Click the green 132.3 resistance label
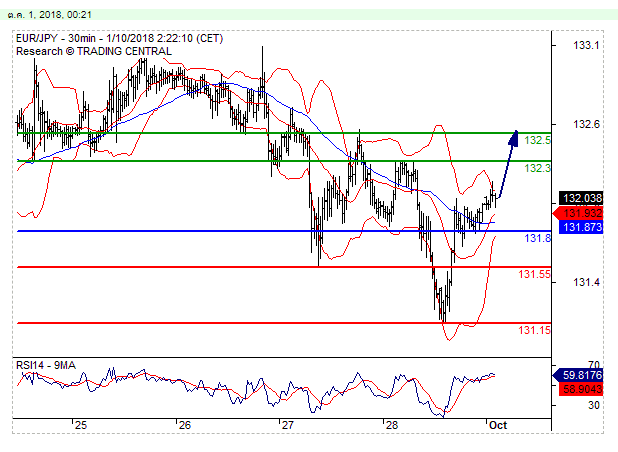 pyautogui.click(x=537, y=168)
